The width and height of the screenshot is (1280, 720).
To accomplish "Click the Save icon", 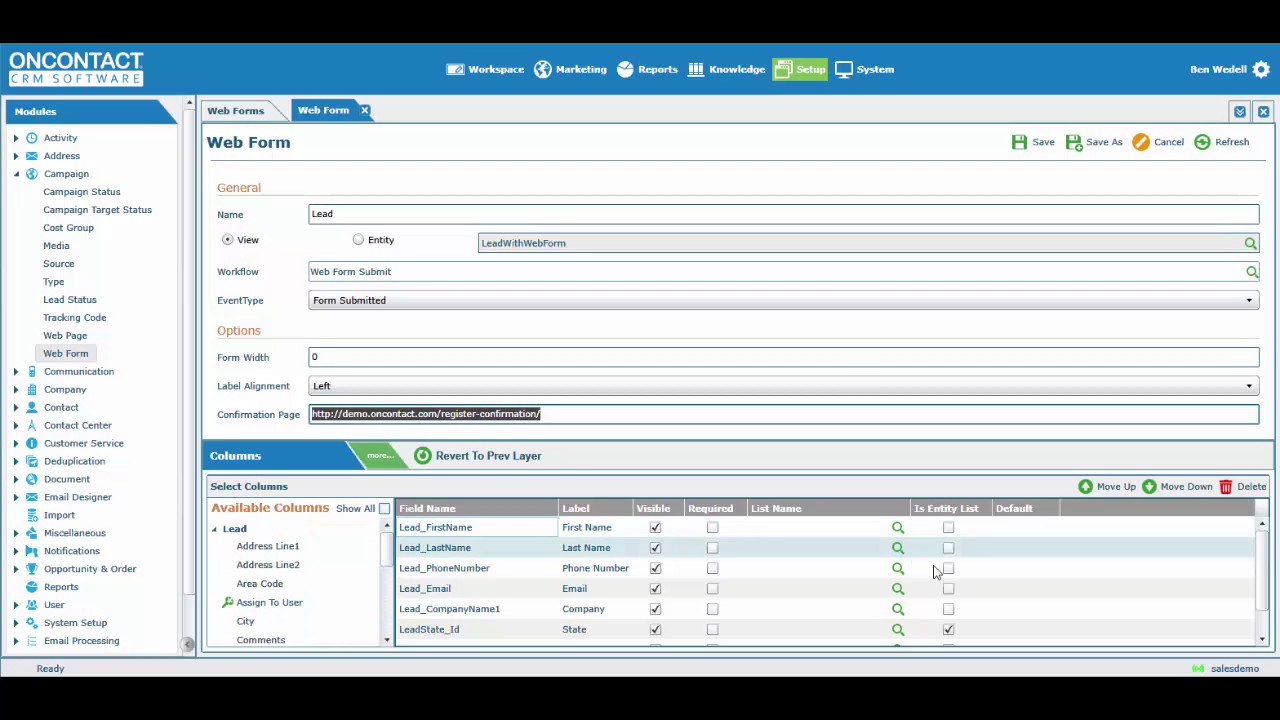I will coord(1019,142).
